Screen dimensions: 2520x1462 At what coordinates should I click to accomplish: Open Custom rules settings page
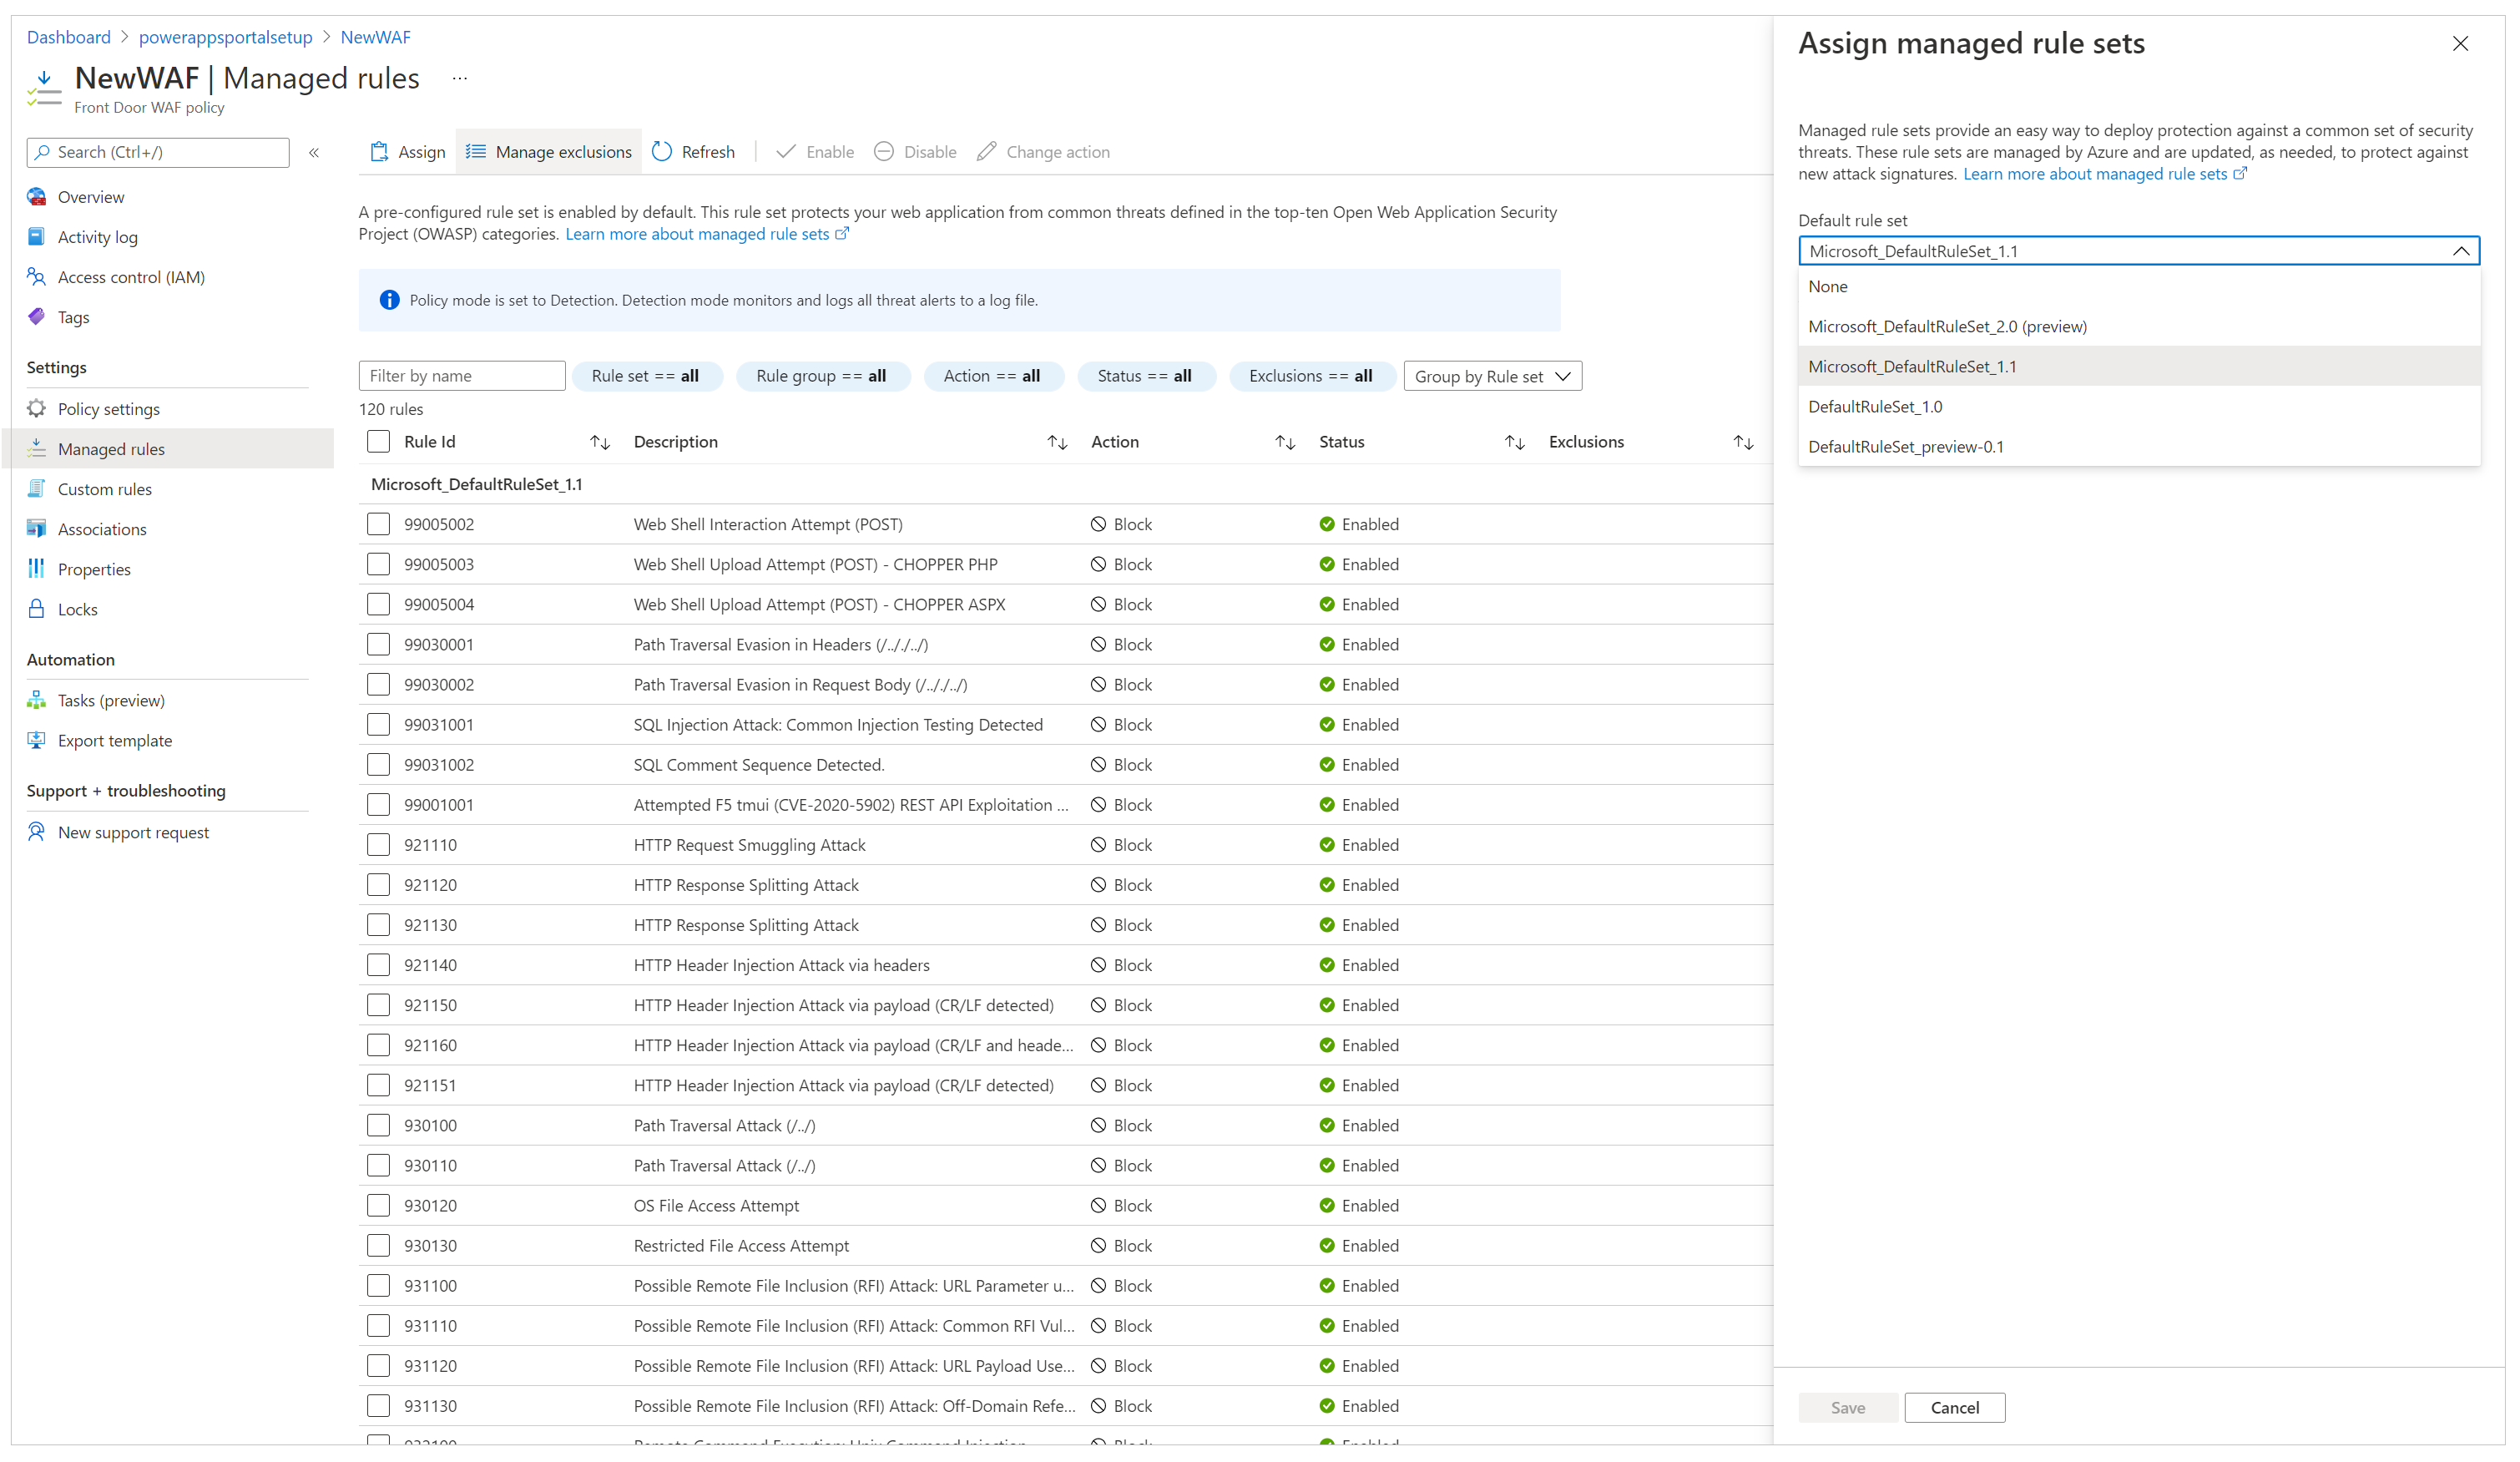(x=104, y=488)
